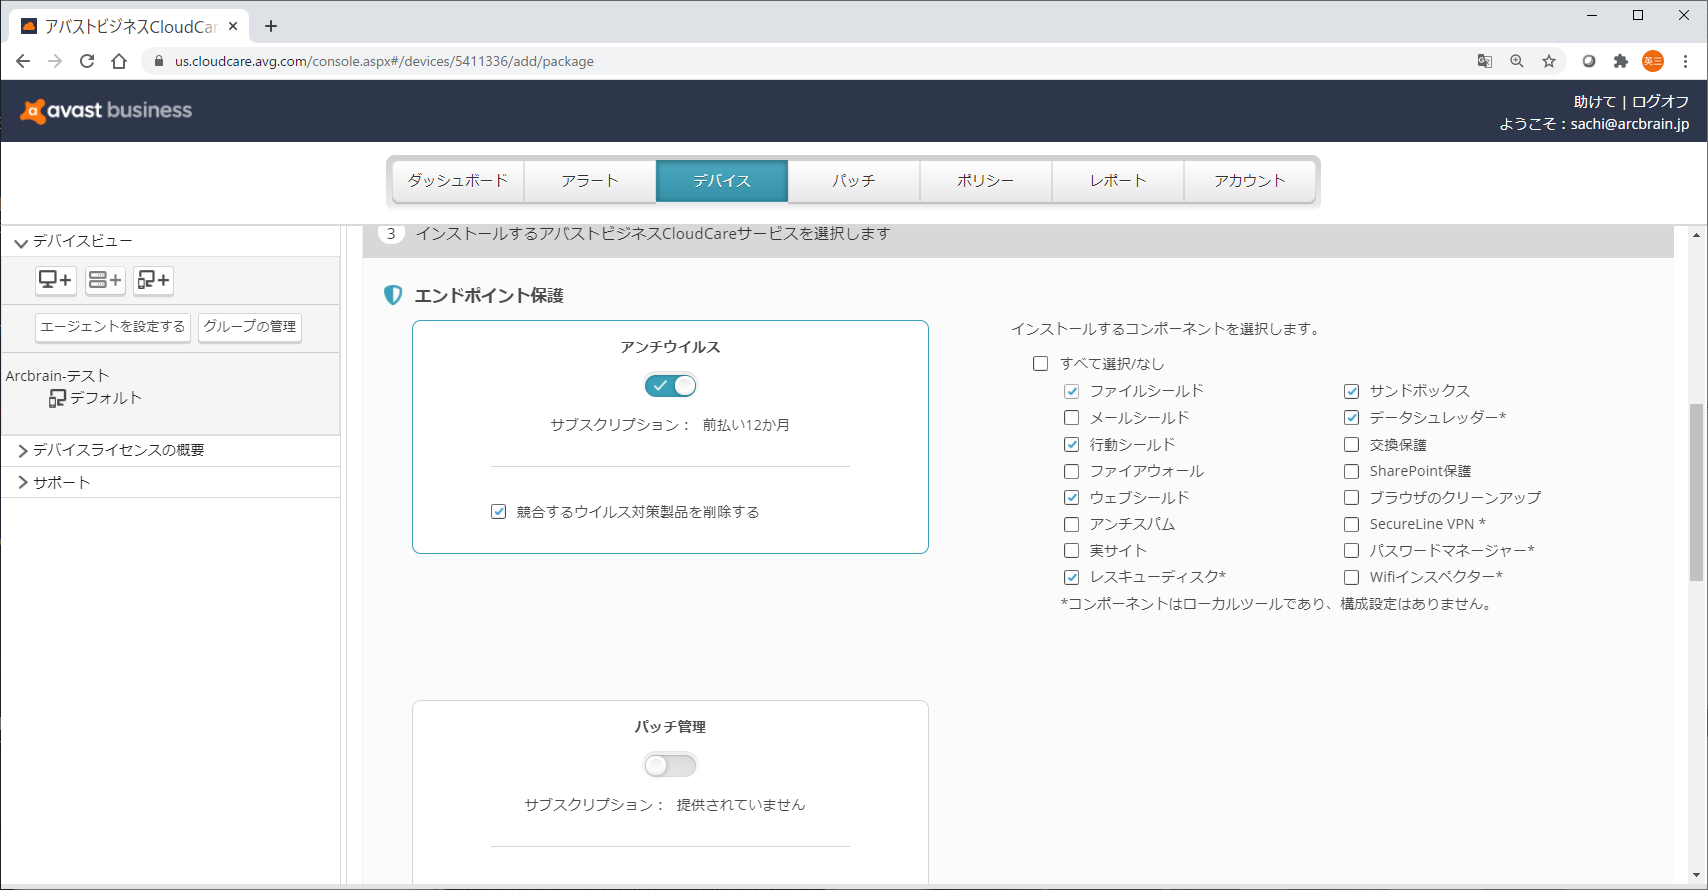The width and height of the screenshot is (1708, 890).
Task: Open the extensions puzzle icon
Action: [x=1621, y=61]
